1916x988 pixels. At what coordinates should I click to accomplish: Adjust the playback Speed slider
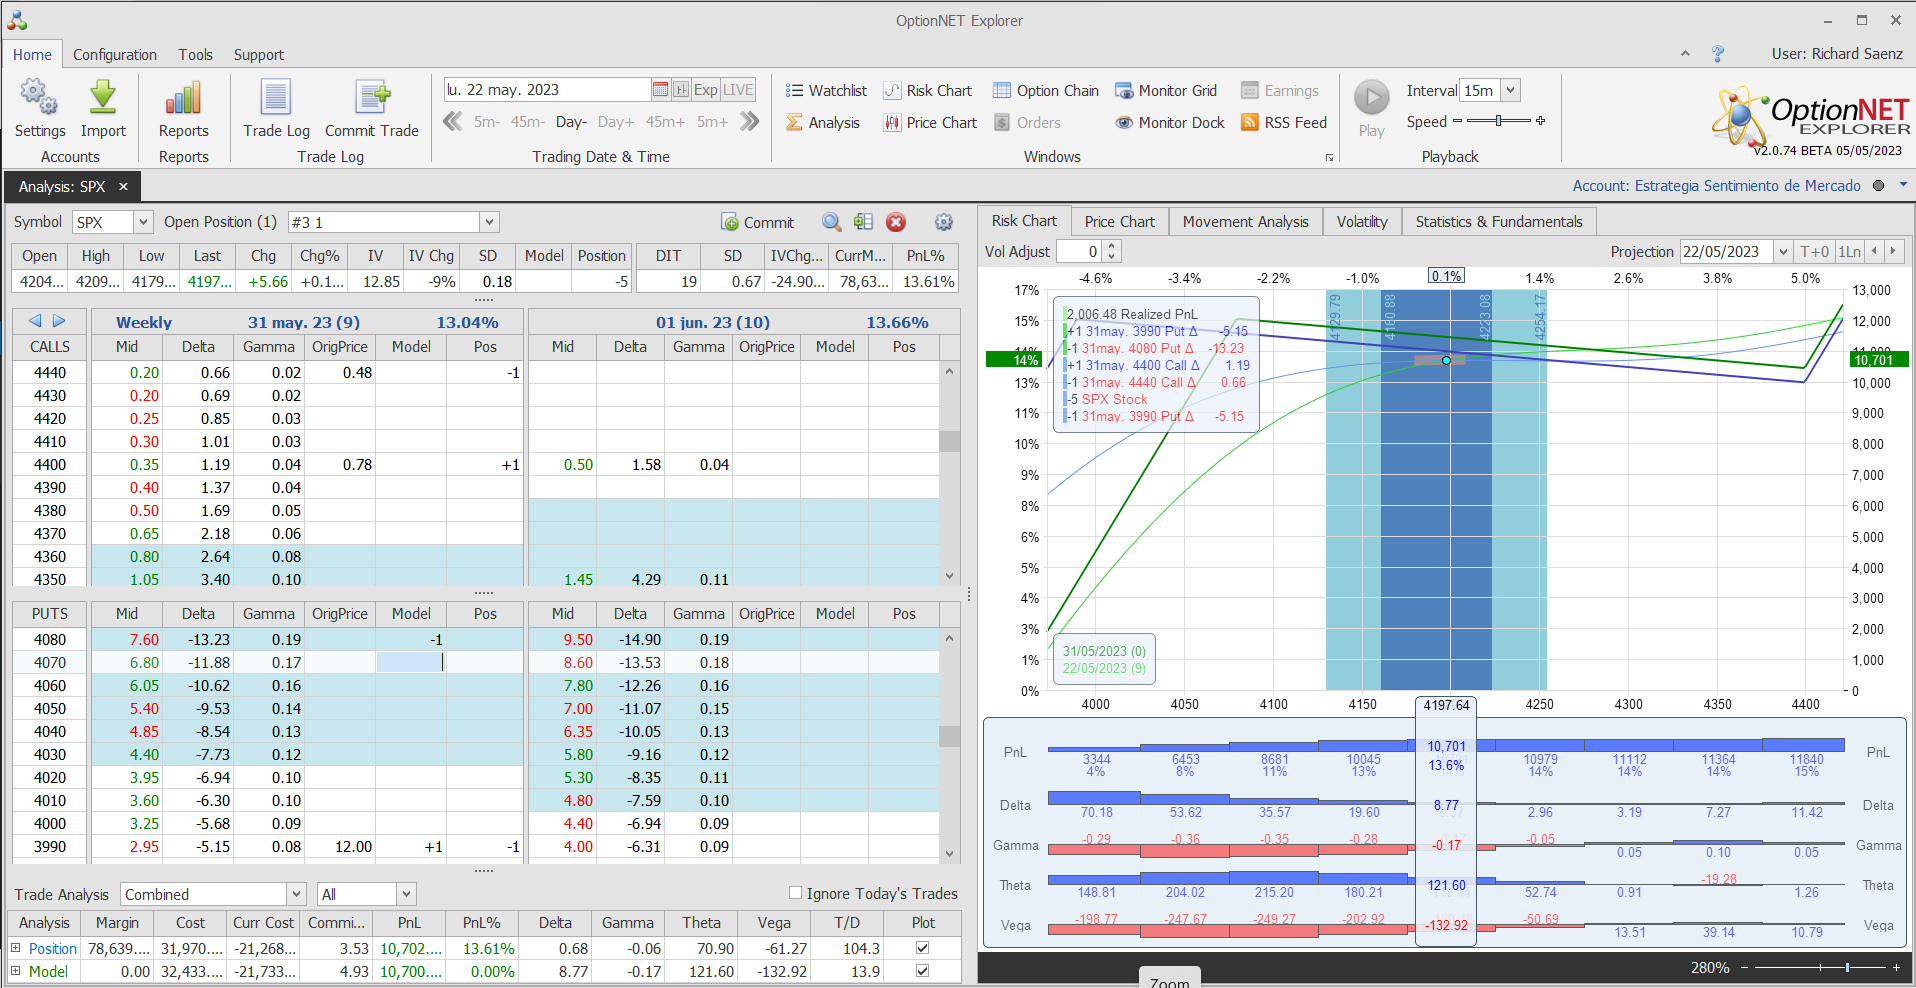1498,121
